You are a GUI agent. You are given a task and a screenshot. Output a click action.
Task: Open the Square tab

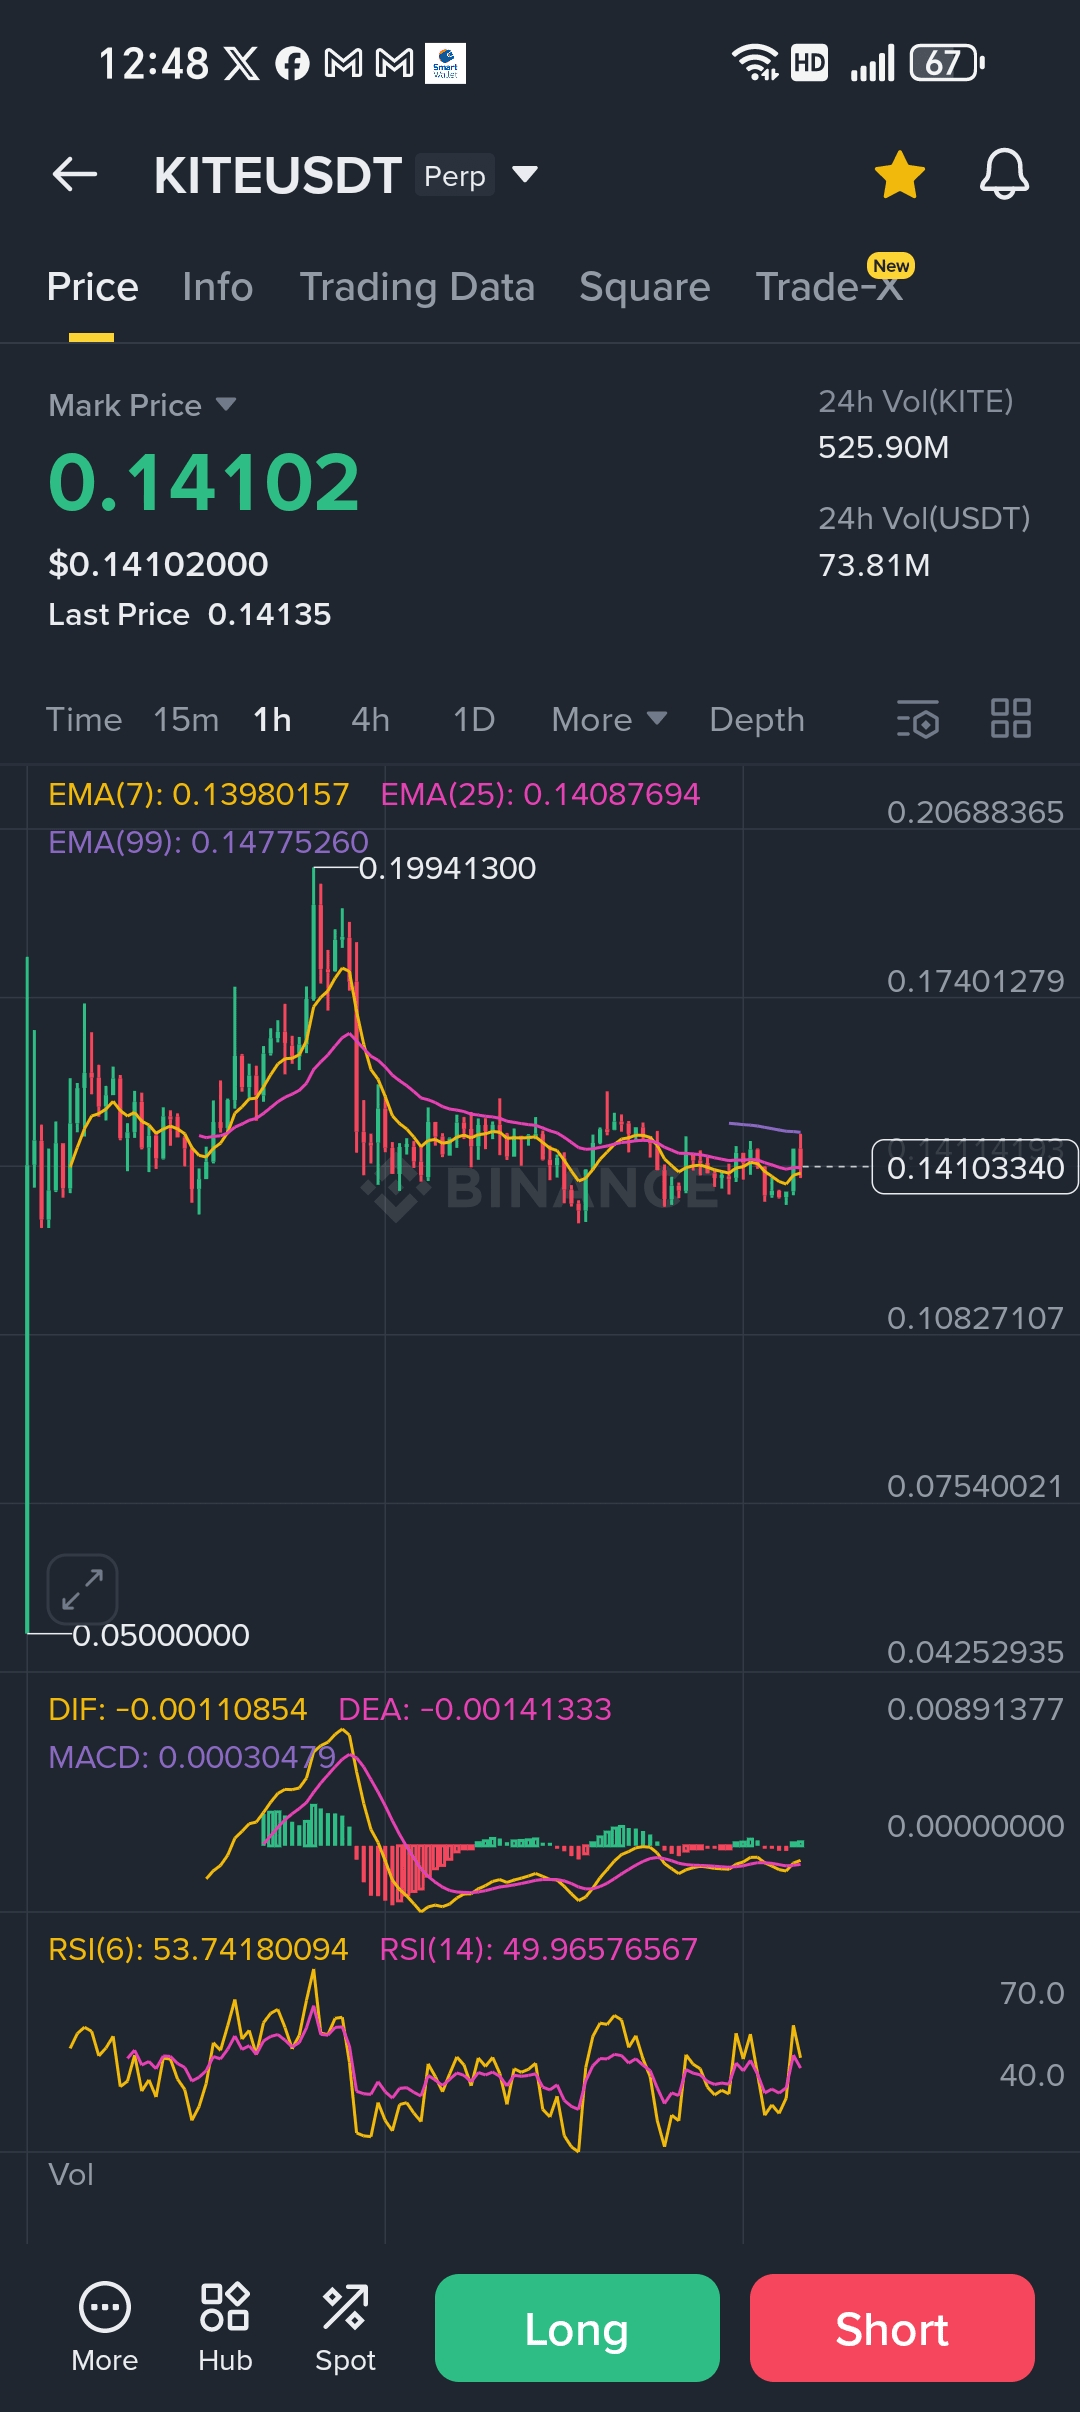[x=645, y=287]
